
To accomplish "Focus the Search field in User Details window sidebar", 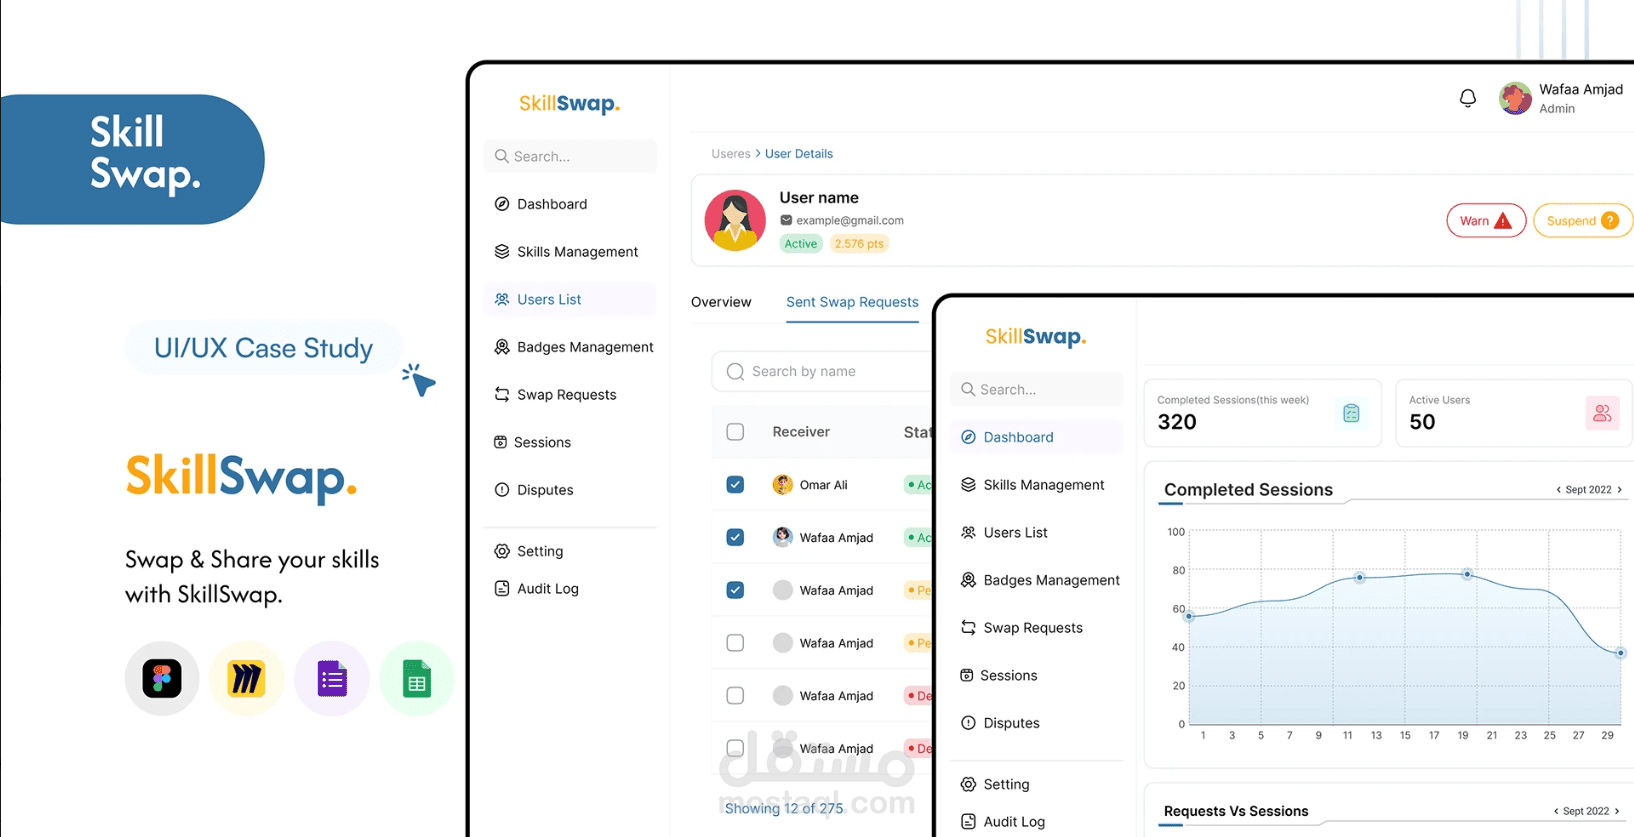I will pos(570,156).
